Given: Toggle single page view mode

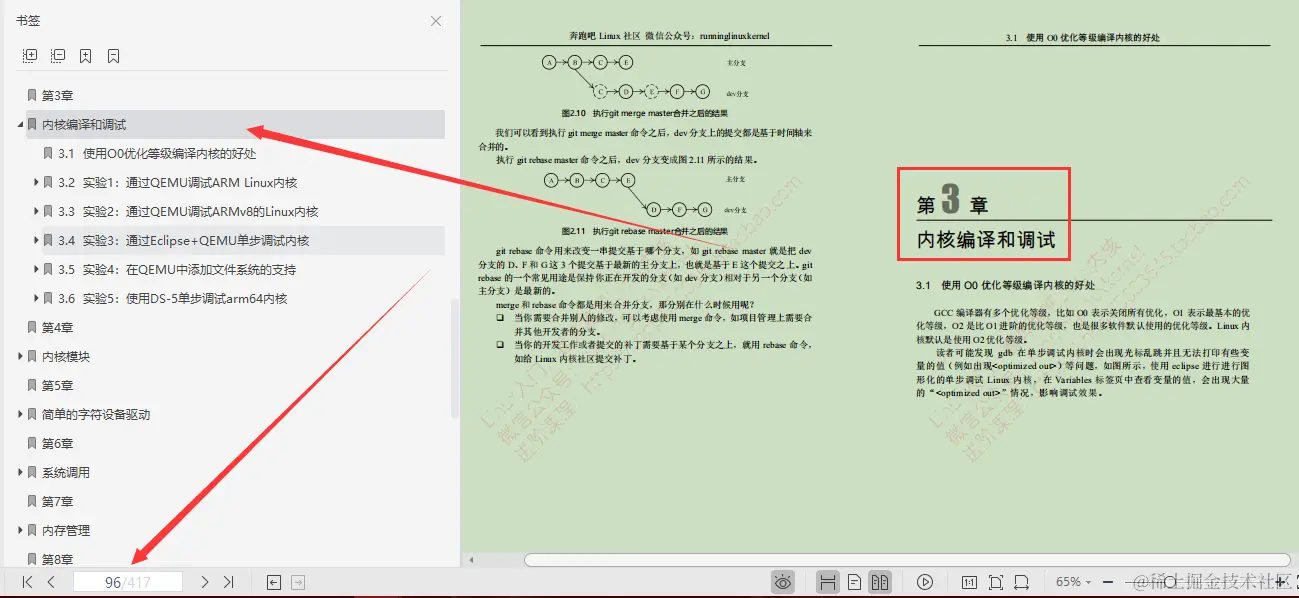Looking at the screenshot, I should [x=854, y=582].
